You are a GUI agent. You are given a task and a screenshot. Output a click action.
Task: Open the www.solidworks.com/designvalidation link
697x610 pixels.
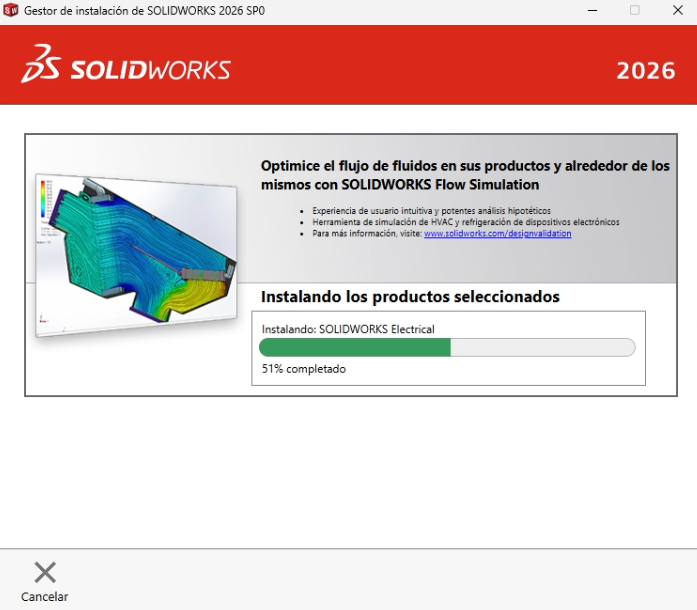[x=497, y=233]
